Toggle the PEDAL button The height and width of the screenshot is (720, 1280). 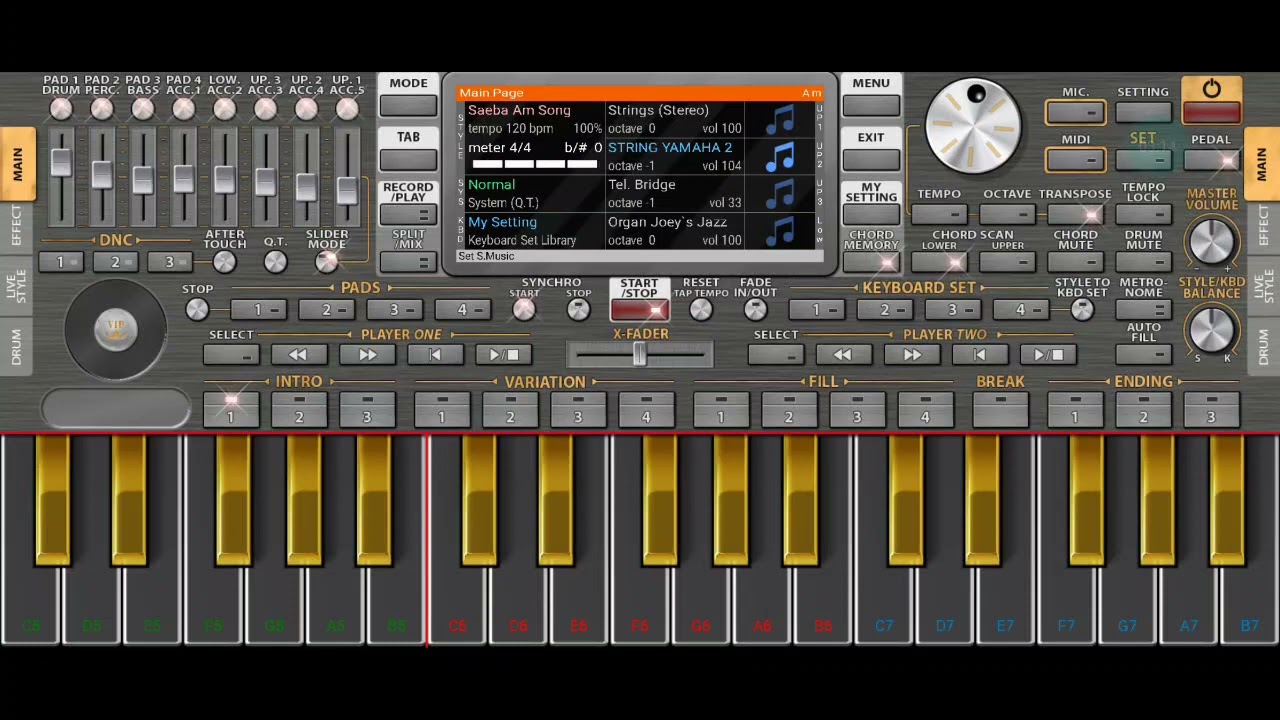pos(1211,159)
